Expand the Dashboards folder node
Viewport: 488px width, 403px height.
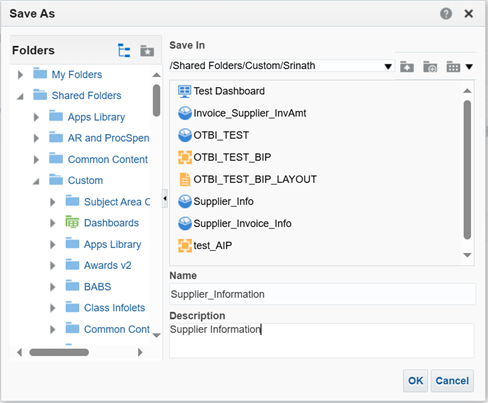pyautogui.click(x=52, y=223)
